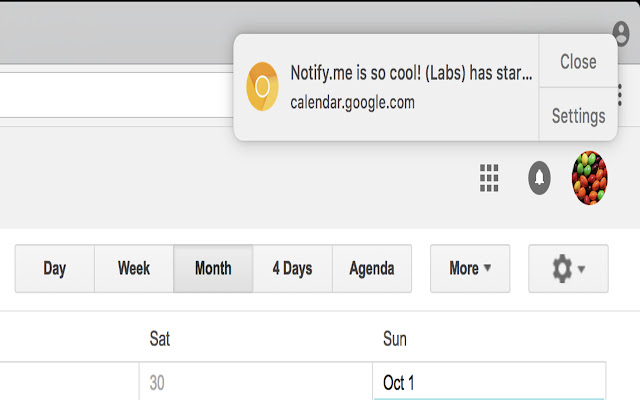Open notification Settings button
This screenshot has width=640, height=400.
tap(578, 115)
